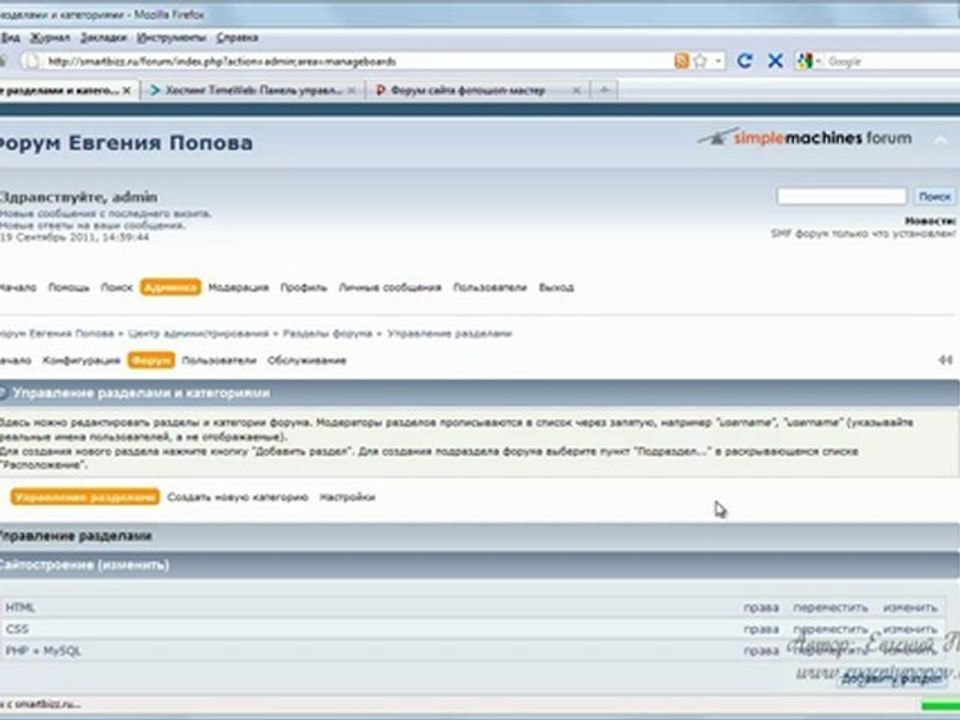The height and width of the screenshot is (720, 960).
Task: Follow Центр администрирования breadcrumb link
Action: [x=198, y=334]
